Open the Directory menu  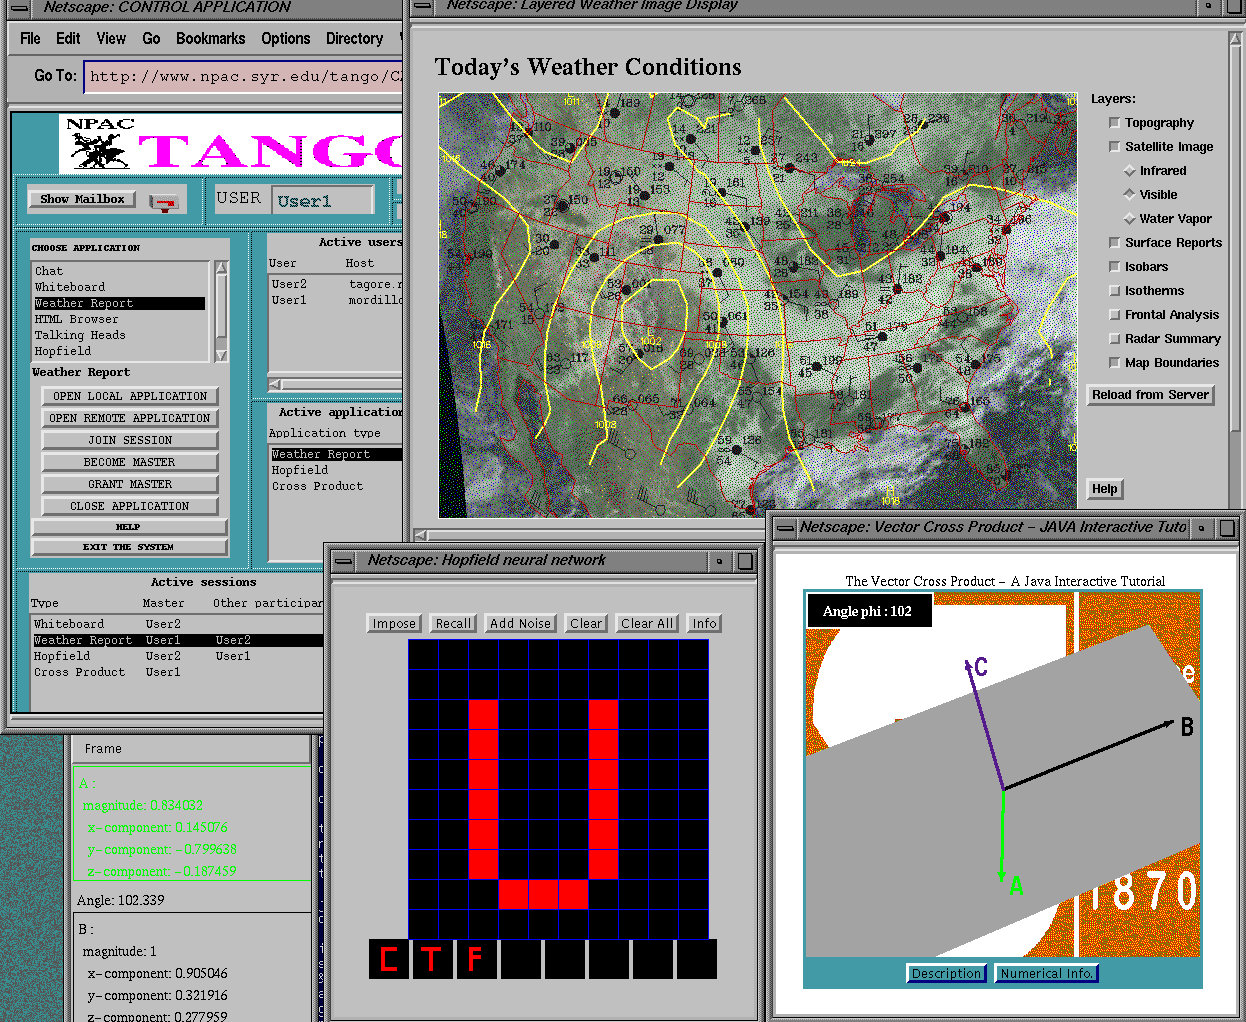[x=354, y=39]
